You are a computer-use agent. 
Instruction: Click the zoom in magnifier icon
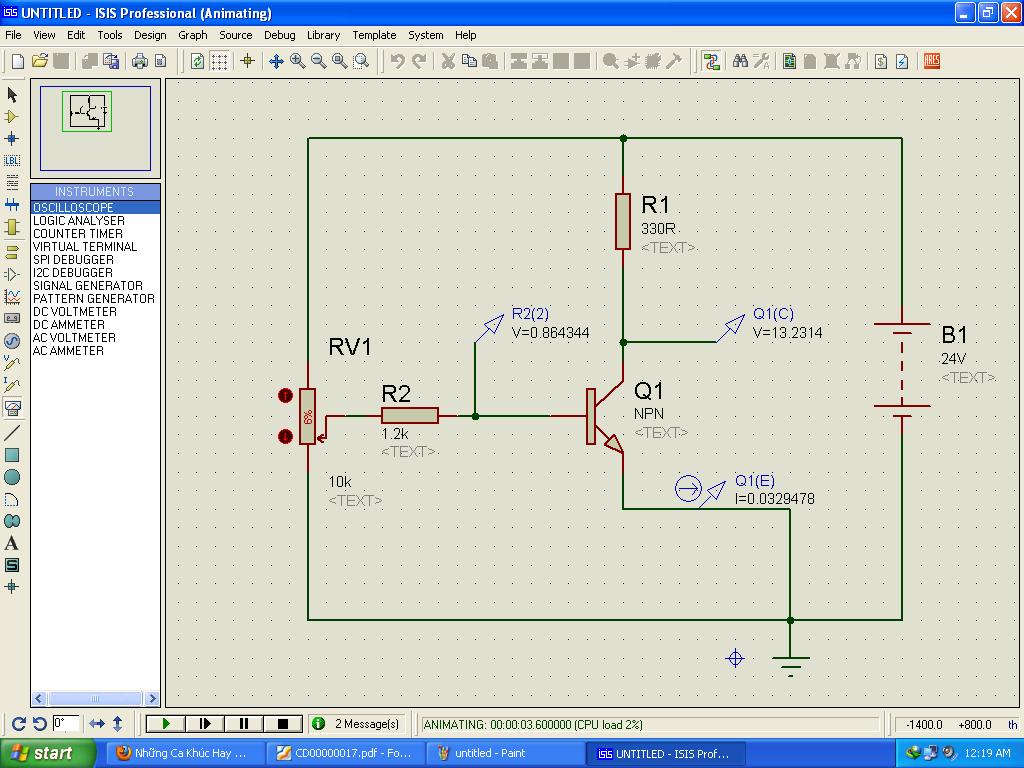click(x=298, y=61)
